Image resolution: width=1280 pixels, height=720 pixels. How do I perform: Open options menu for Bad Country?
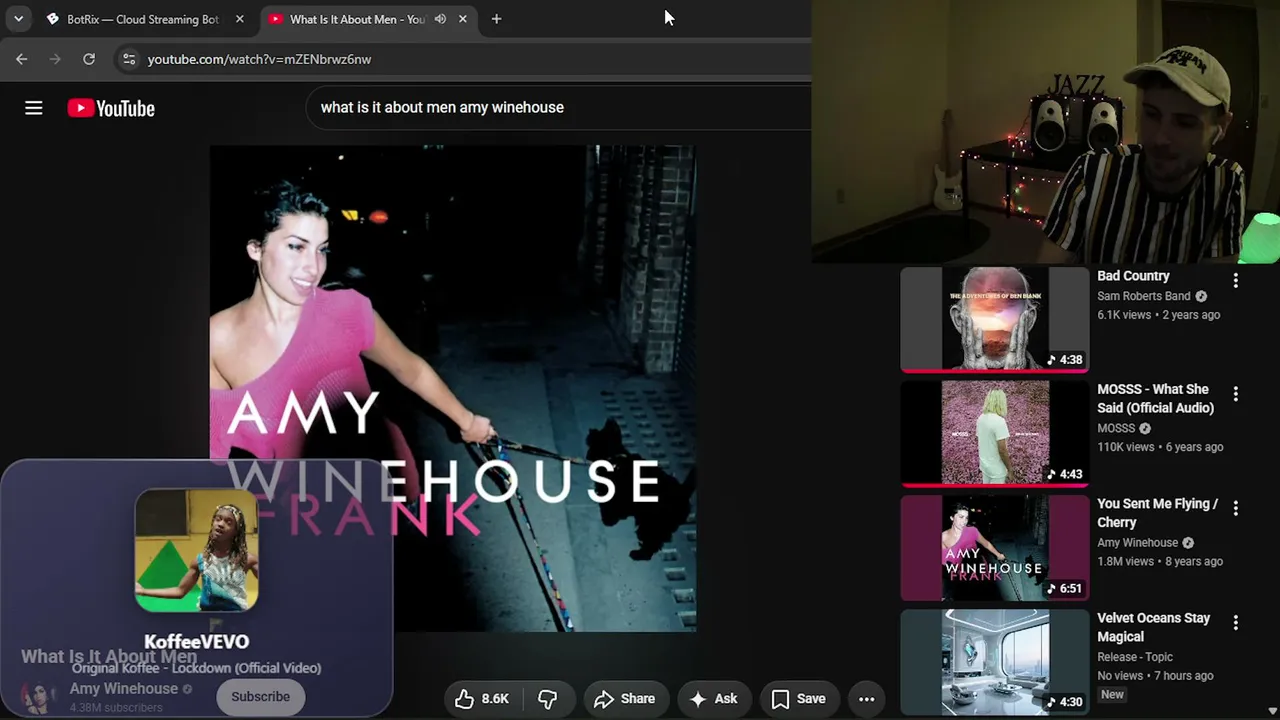[x=1236, y=281]
